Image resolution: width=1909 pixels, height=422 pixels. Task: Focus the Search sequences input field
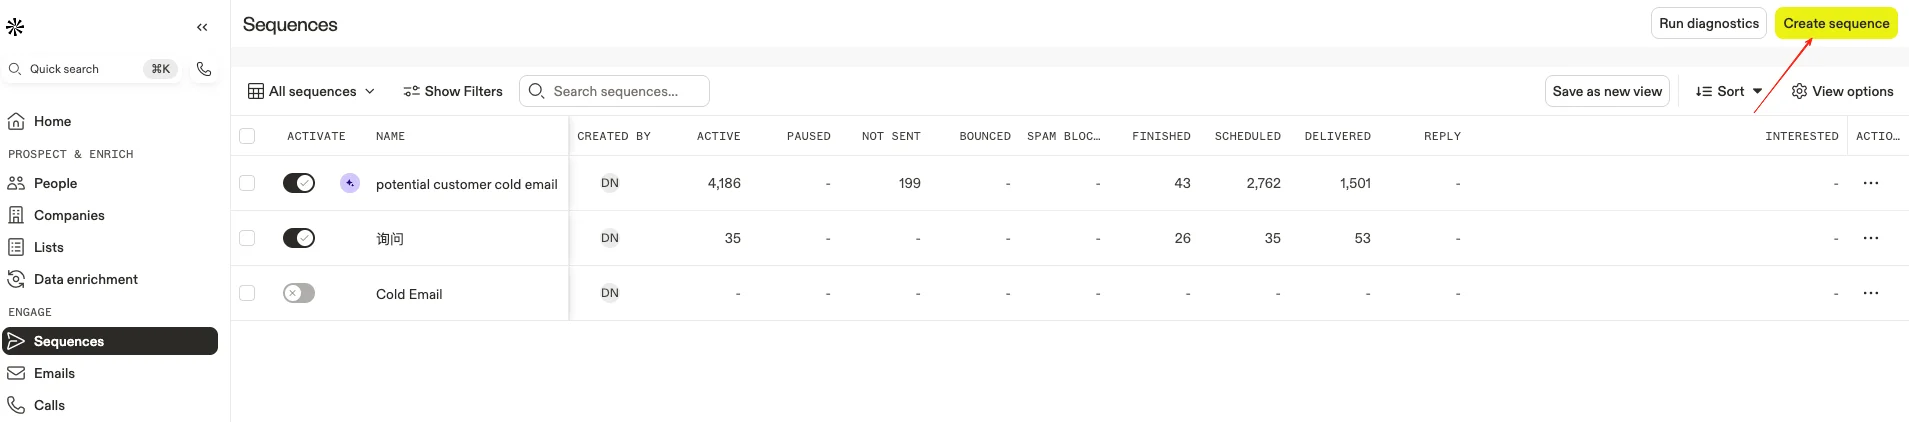614,91
